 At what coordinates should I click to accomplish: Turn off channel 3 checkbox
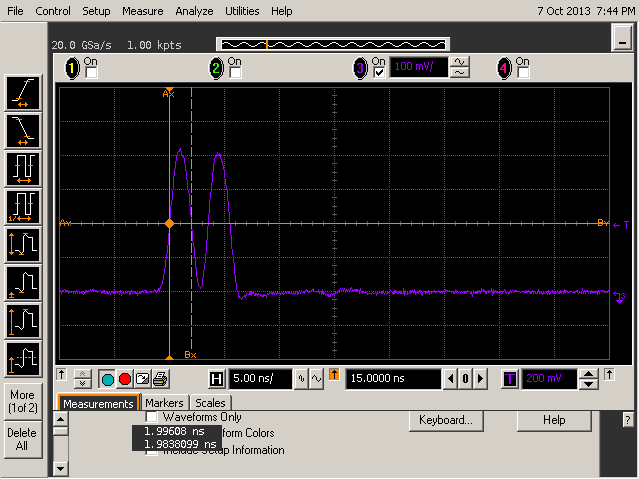tap(378, 73)
